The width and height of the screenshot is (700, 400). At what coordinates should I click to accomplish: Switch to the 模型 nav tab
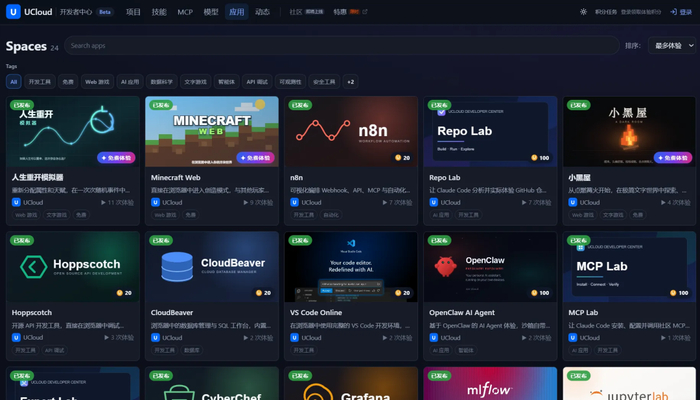point(211,12)
